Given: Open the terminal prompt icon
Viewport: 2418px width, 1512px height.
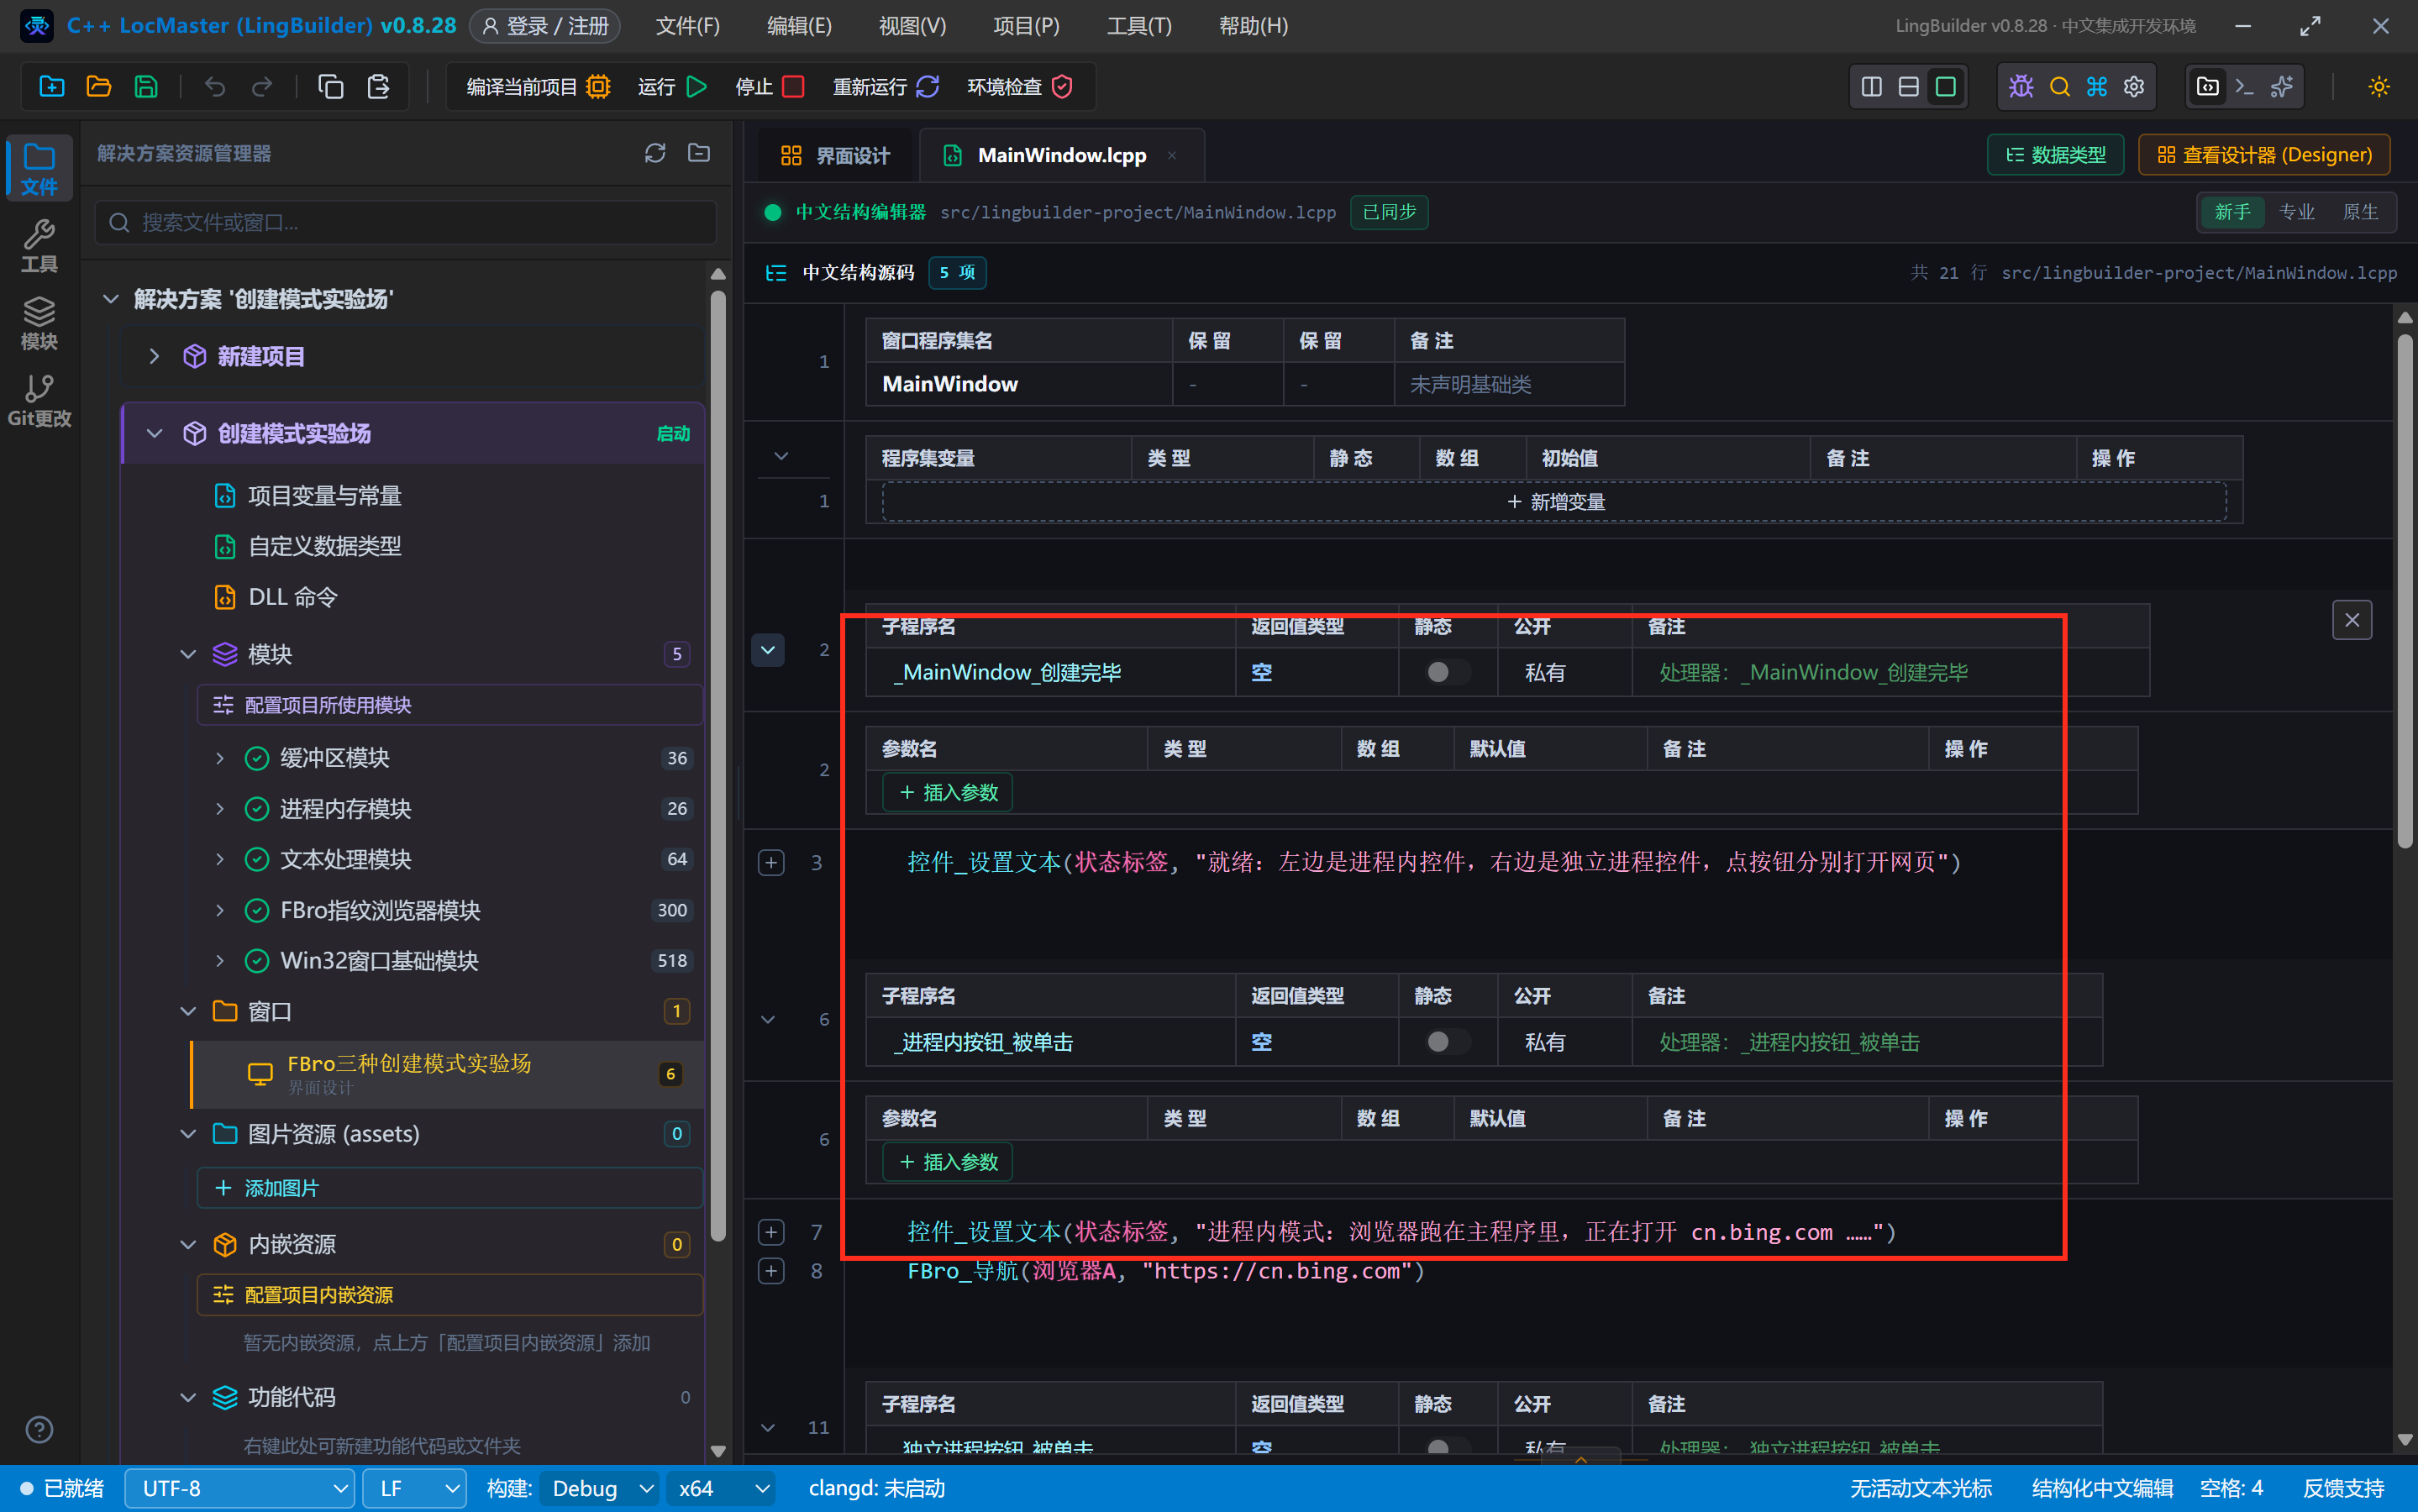Looking at the screenshot, I should click(2244, 87).
